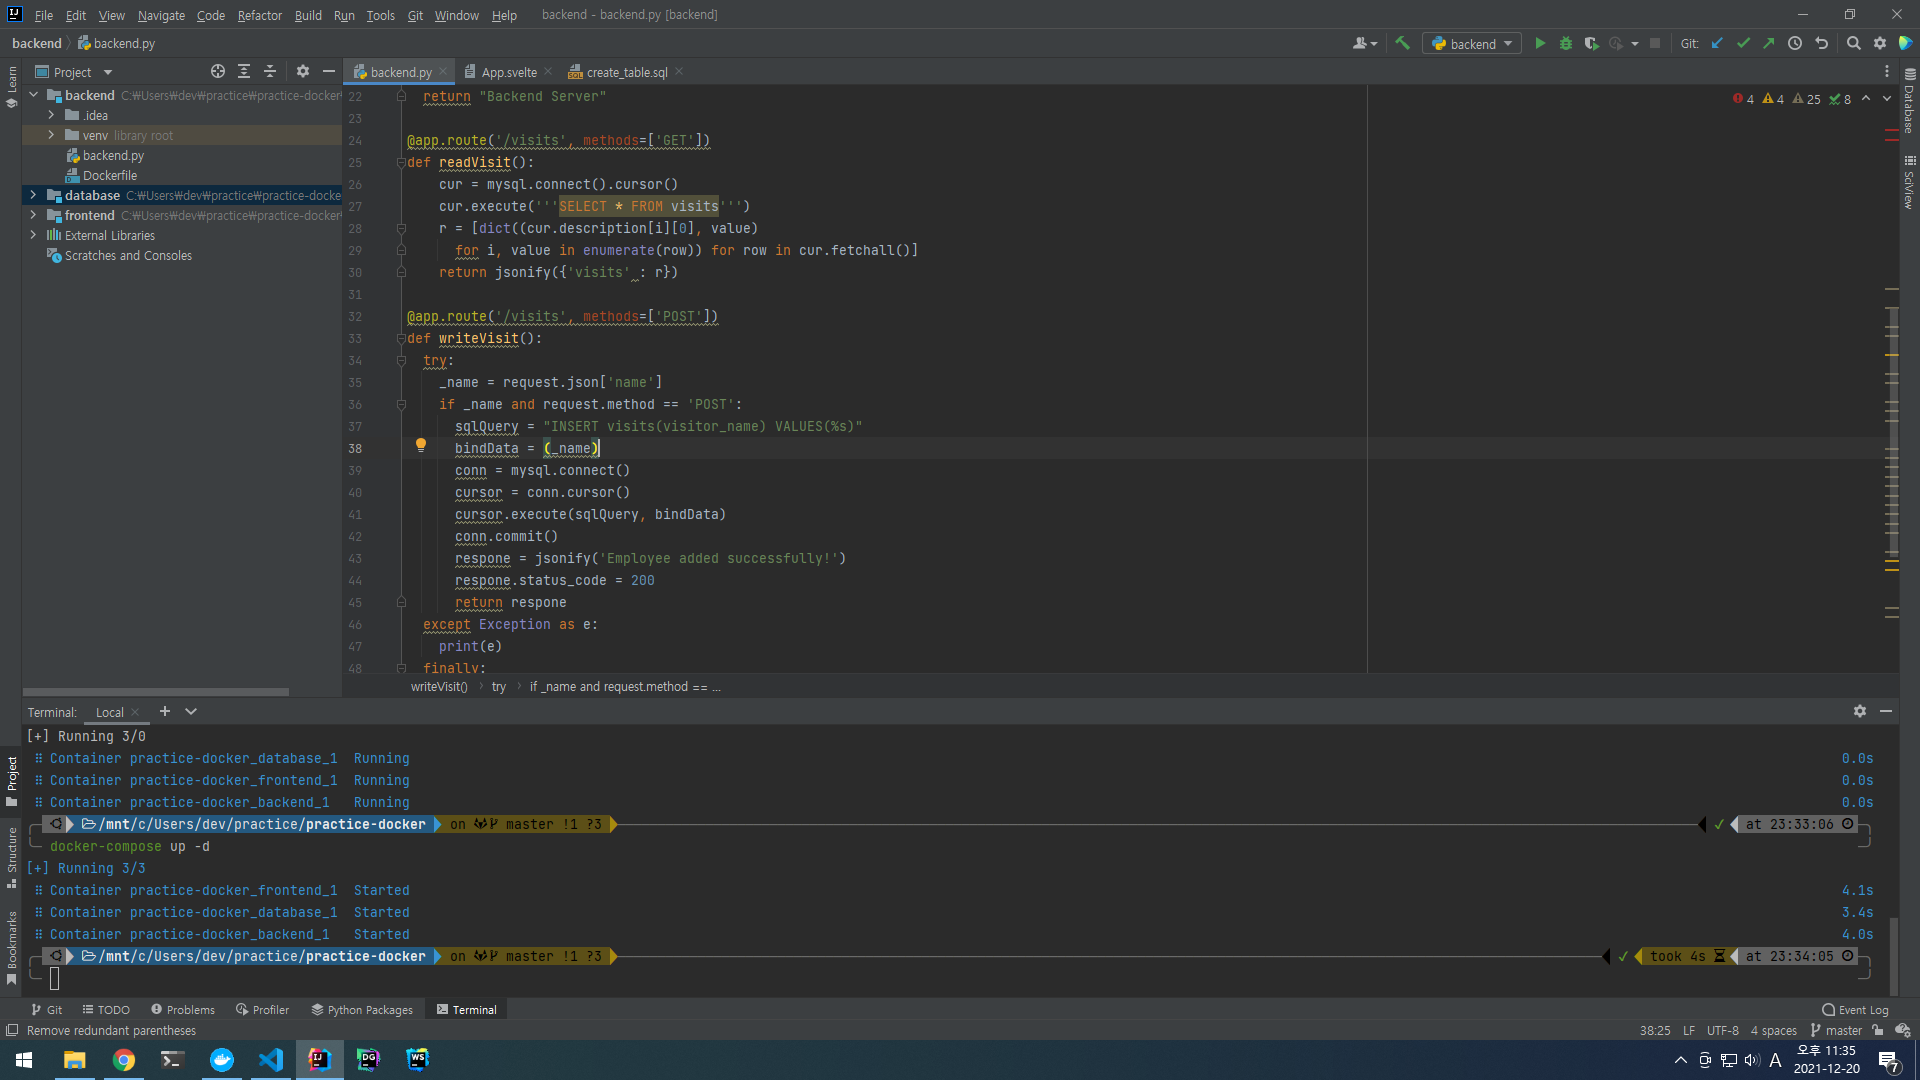Click Search Everywhere magnifier icon
Screen dimensions: 1920x1080
[1853, 43]
